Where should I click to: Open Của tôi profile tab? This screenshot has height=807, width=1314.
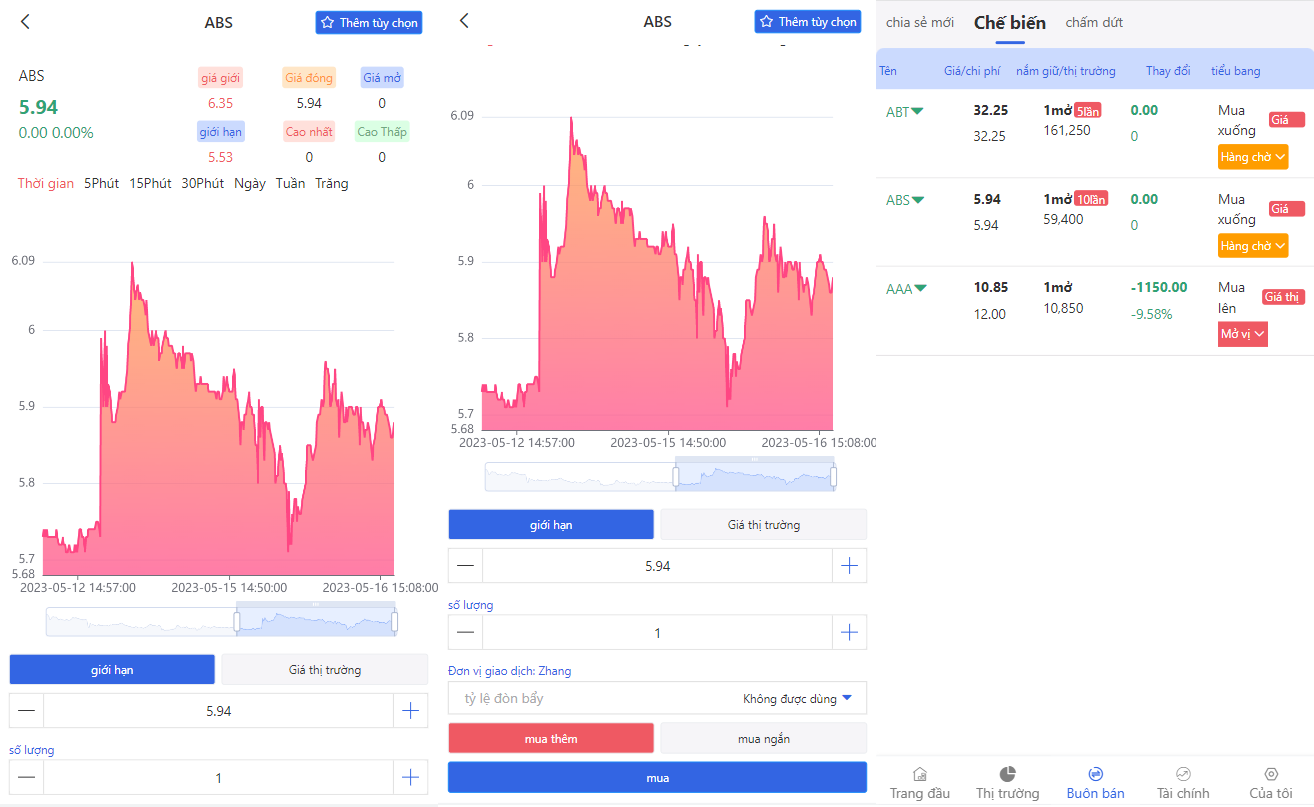pos(1271,782)
